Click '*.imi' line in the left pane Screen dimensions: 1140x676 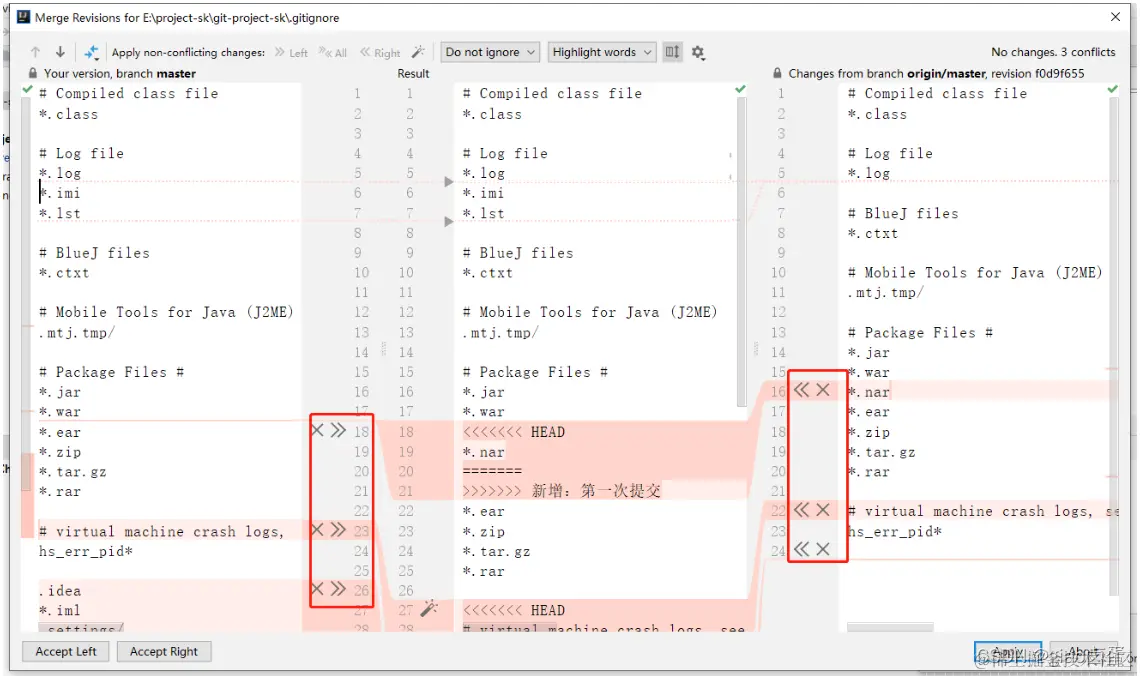60,193
